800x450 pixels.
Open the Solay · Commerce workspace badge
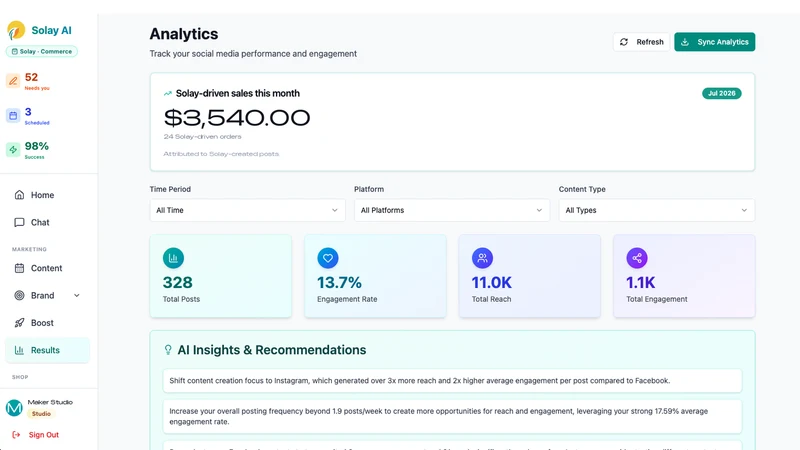click(42, 52)
